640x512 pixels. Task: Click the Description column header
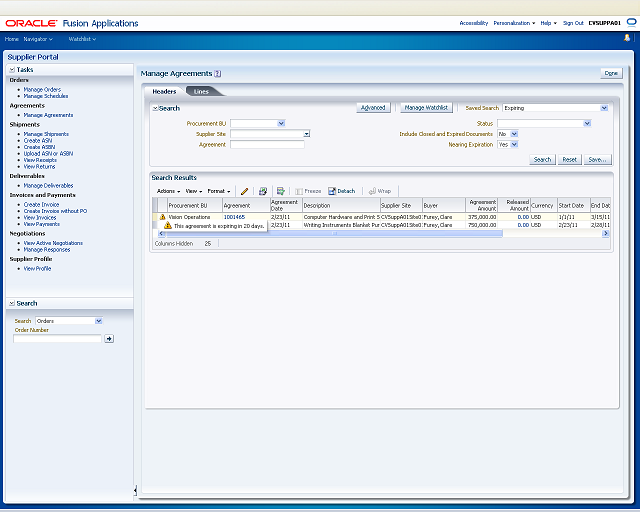click(341, 205)
